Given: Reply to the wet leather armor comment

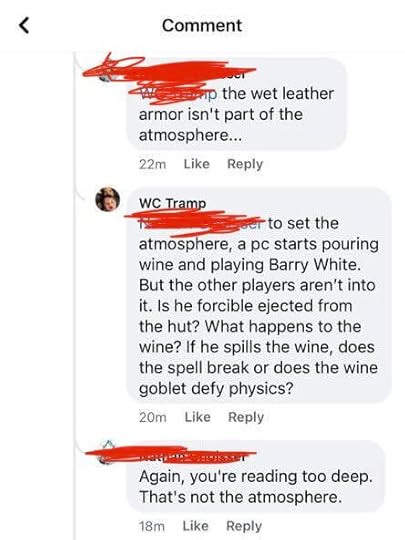Looking at the screenshot, I should tap(245, 164).
